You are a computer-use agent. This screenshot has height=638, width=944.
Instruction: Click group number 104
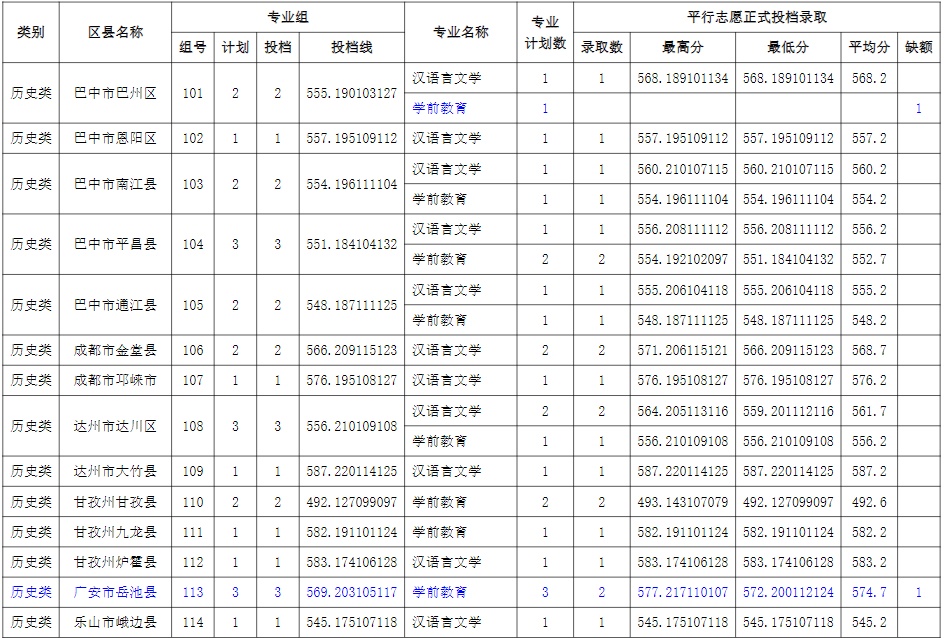tap(193, 244)
